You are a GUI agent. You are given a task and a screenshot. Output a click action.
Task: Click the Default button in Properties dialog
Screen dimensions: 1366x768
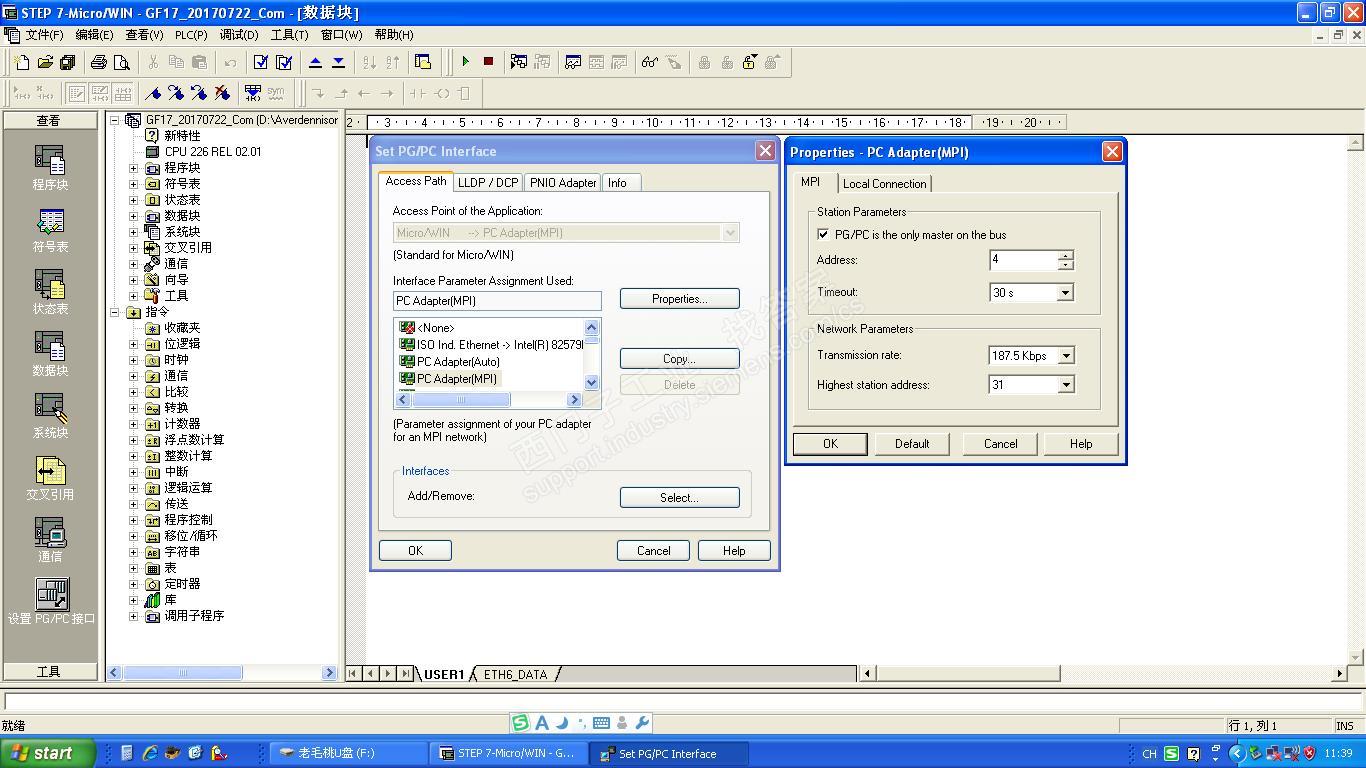coord(911,444)
